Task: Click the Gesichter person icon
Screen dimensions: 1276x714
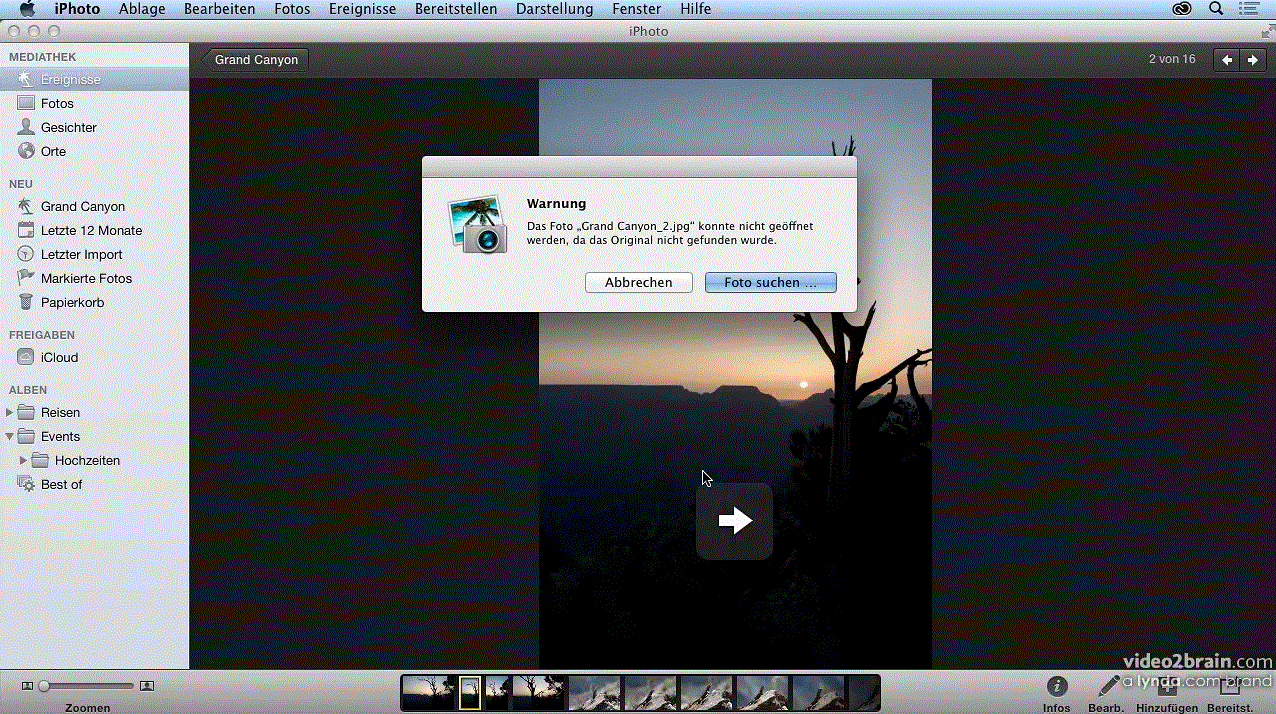Action: coord(25,127)
